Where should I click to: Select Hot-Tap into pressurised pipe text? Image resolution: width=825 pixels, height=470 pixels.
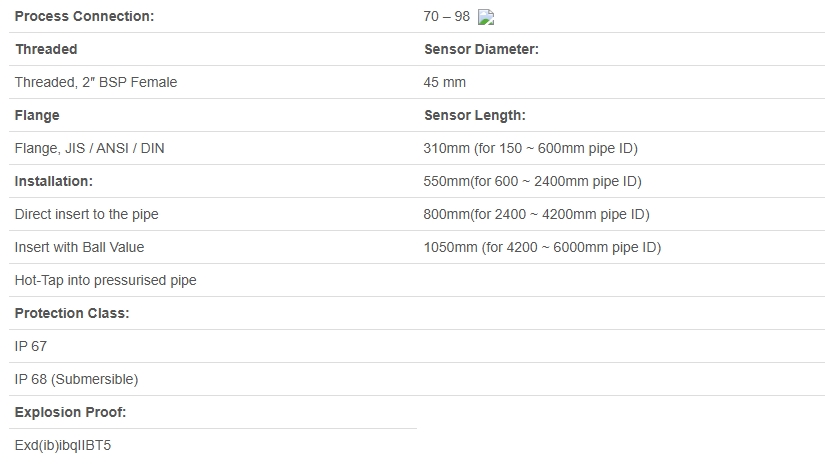(106, 280)
